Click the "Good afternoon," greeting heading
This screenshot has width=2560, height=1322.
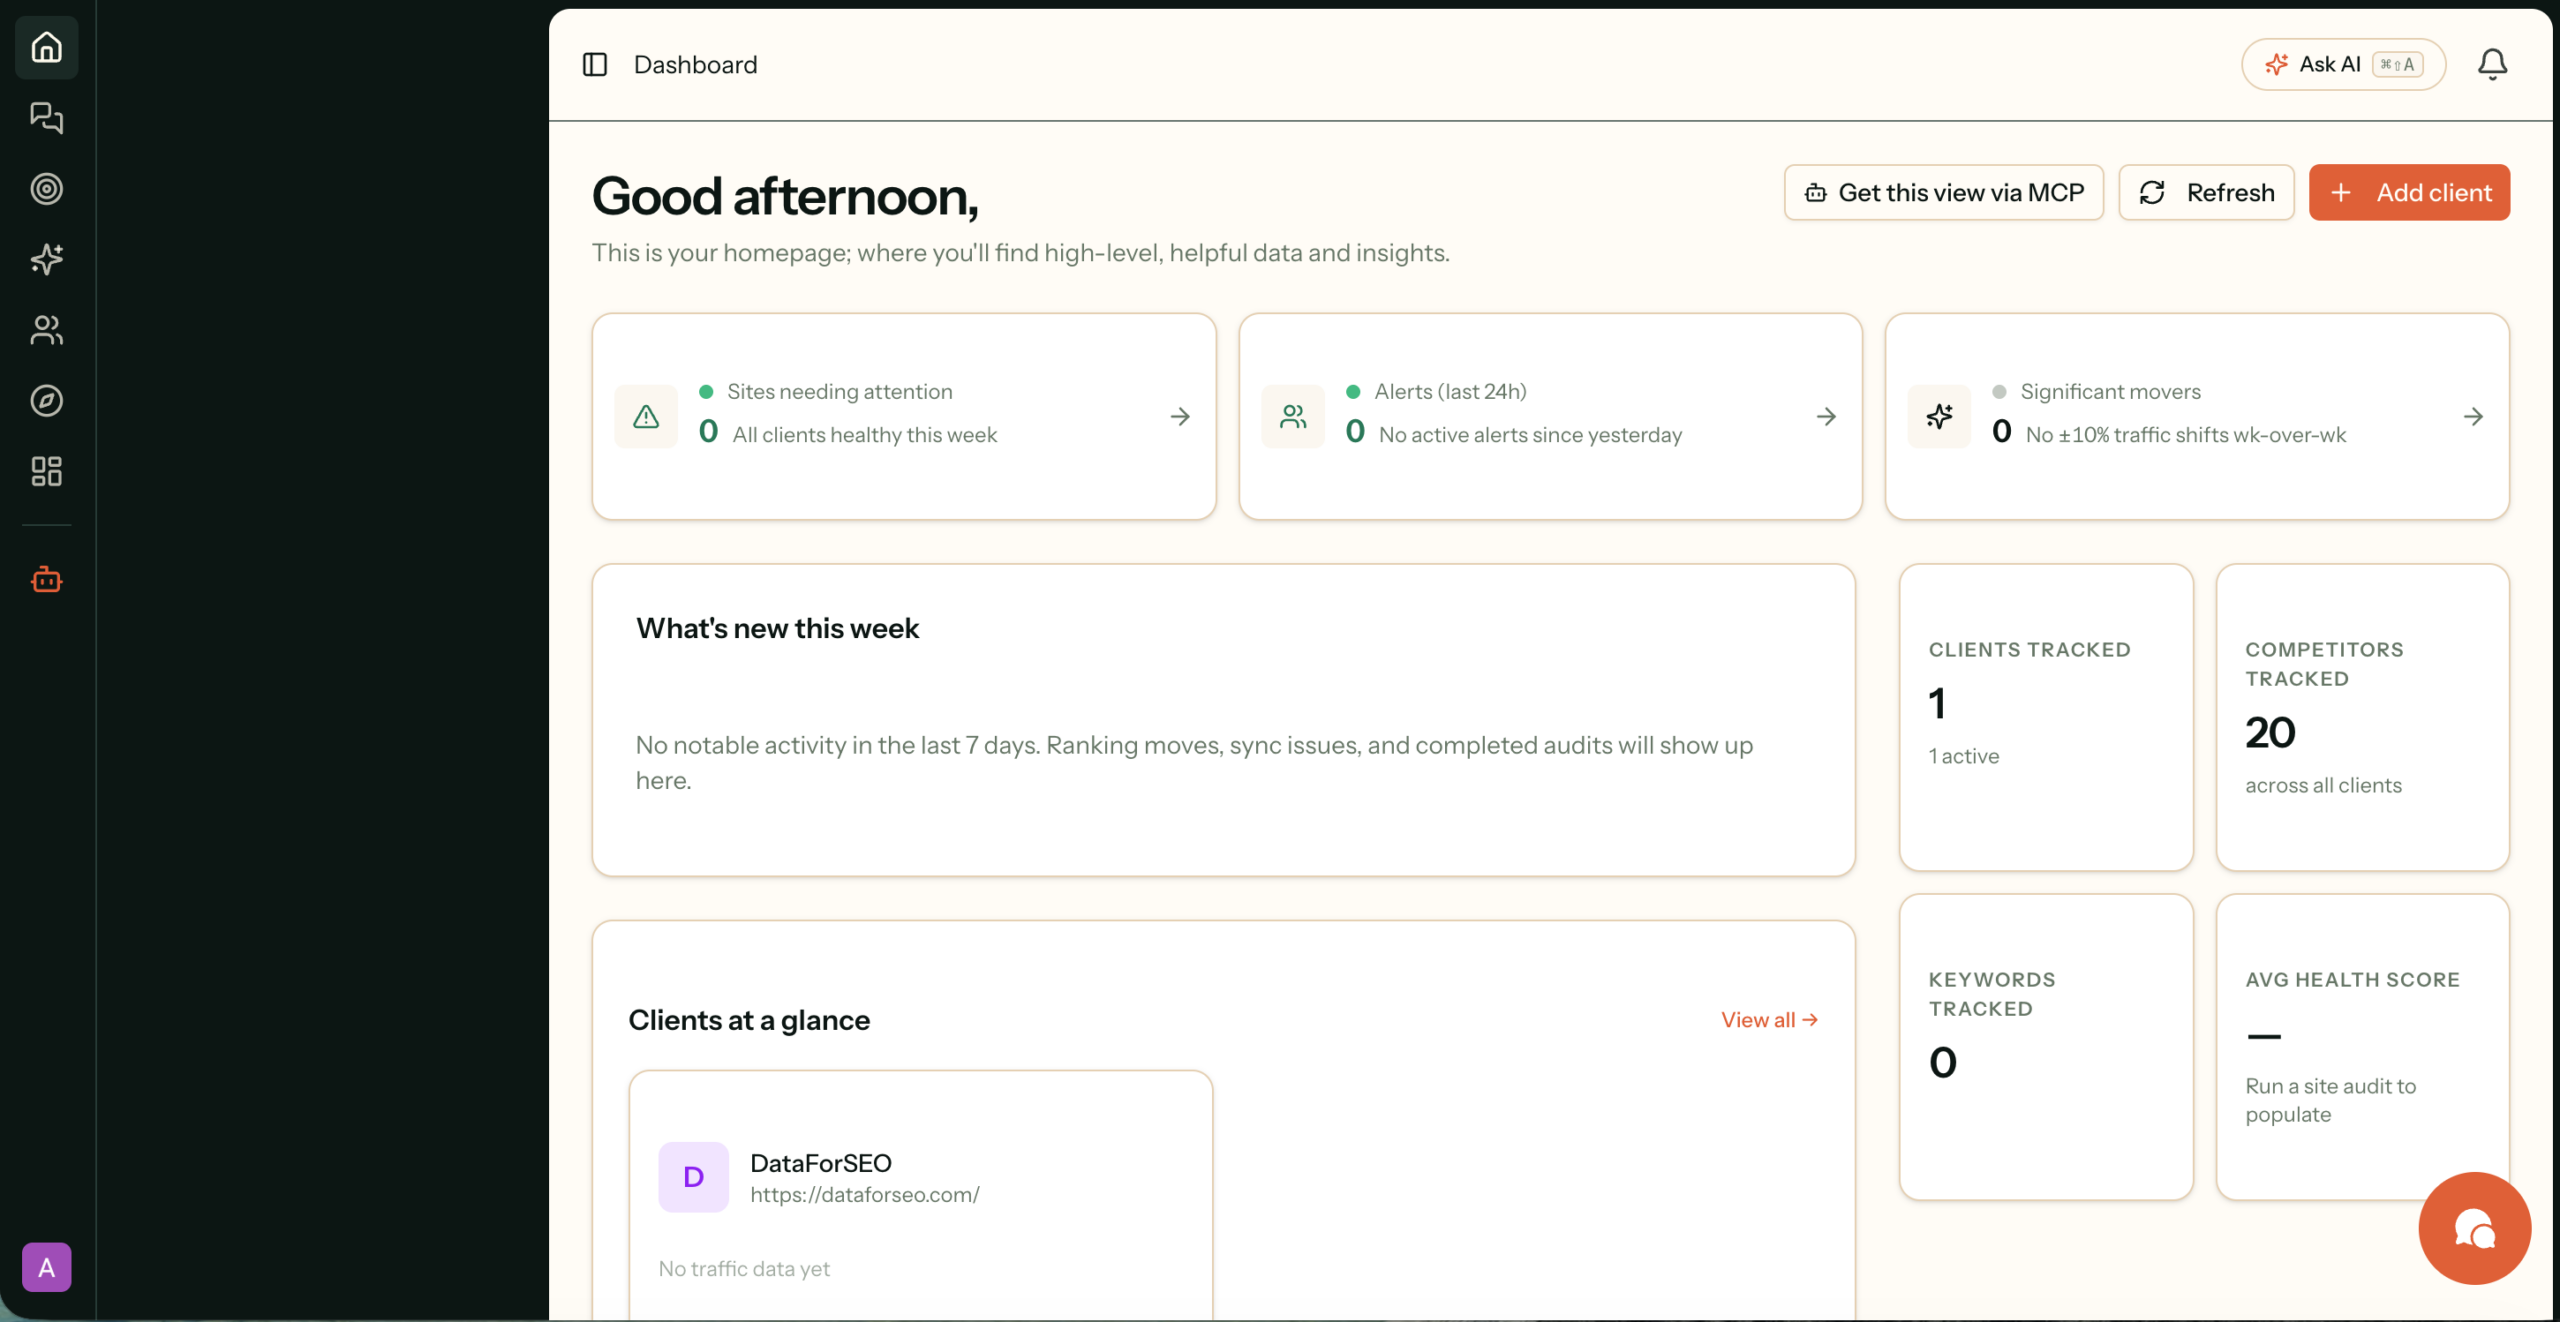click(x=785, y=196)
